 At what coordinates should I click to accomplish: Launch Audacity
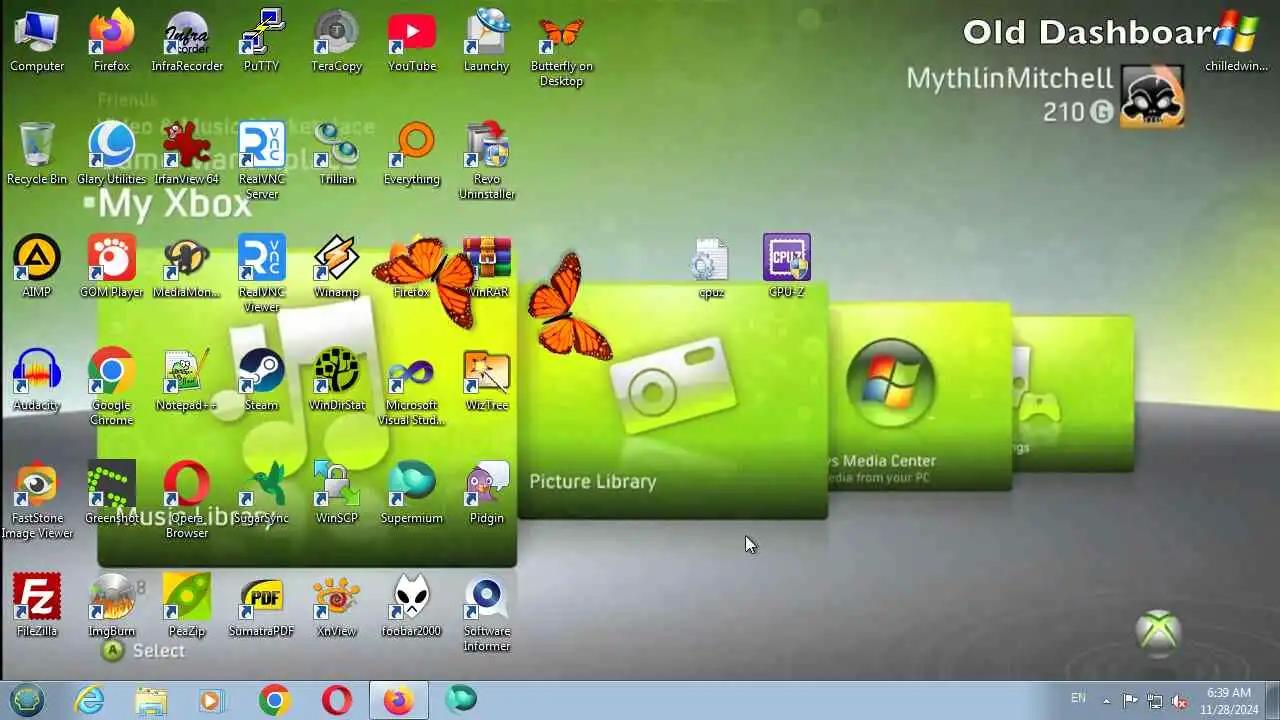pyautogui.click(x=37, y=380)
